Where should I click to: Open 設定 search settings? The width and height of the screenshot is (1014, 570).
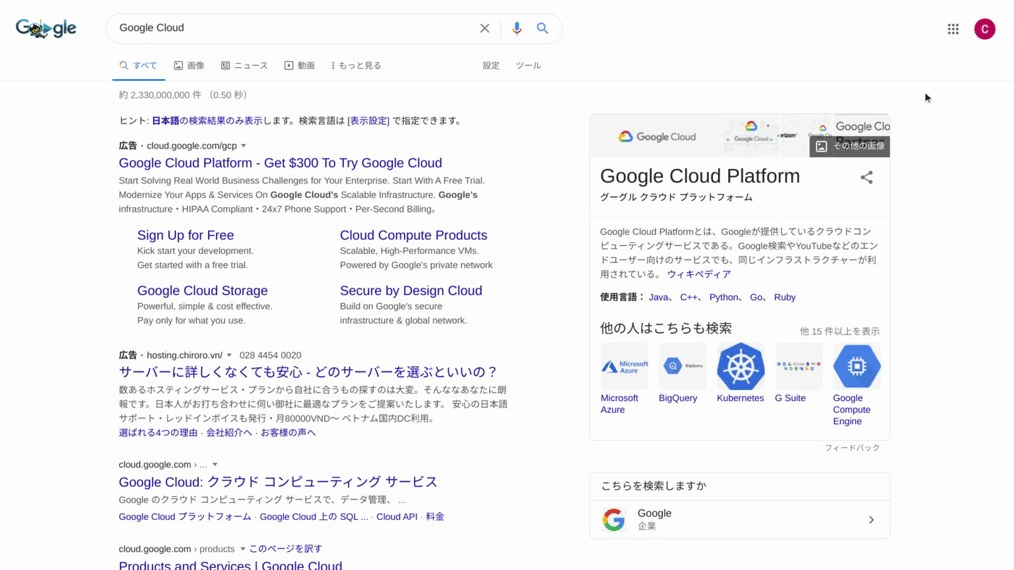click(491, 65)
